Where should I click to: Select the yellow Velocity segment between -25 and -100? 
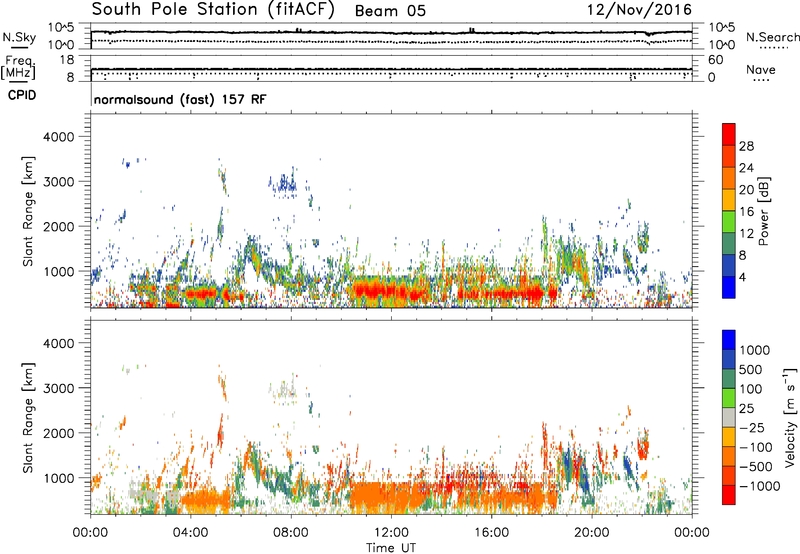pyautogui.click(x=729, y=437)
